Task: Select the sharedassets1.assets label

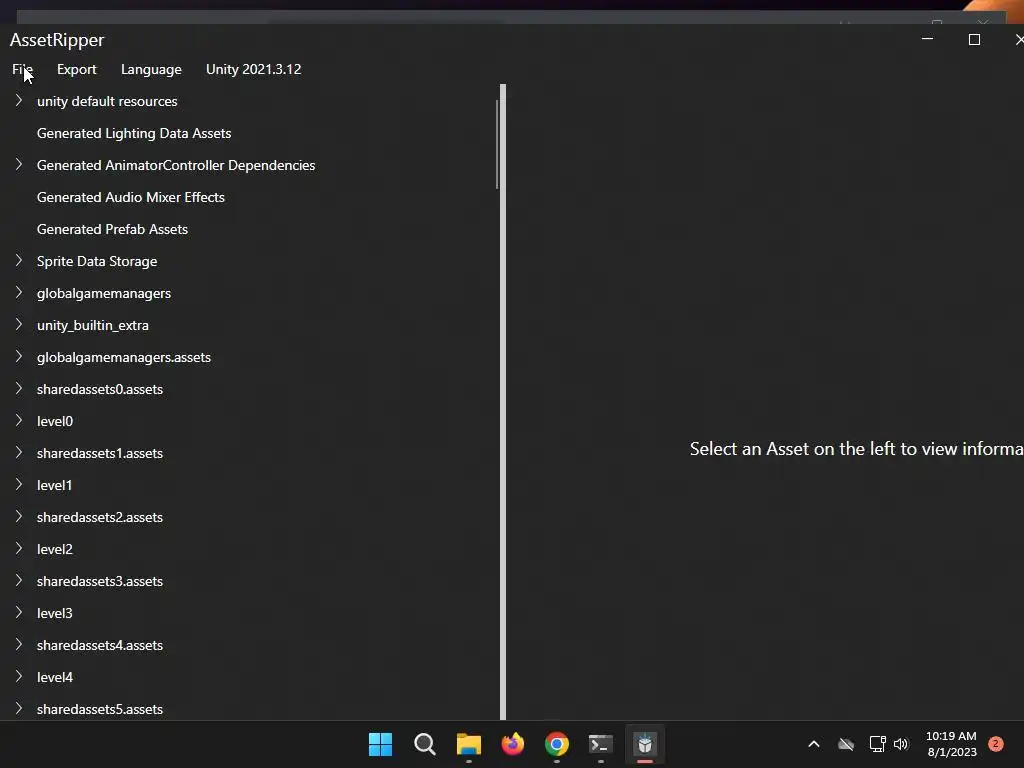Action: click(x=100, y=453)
